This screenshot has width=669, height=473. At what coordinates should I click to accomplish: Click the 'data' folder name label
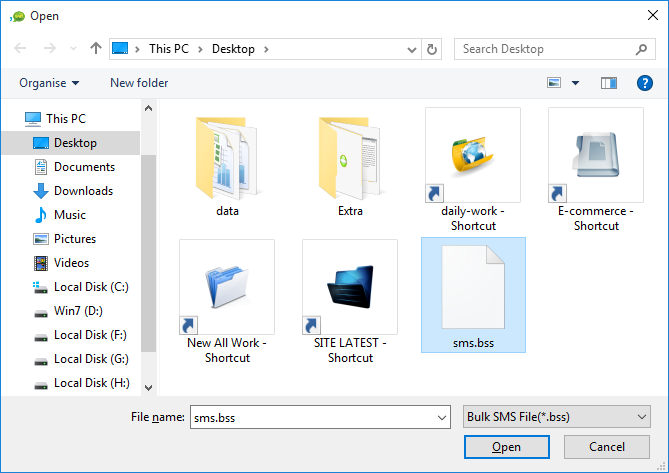pyautogui.click(x=227, y=211)
